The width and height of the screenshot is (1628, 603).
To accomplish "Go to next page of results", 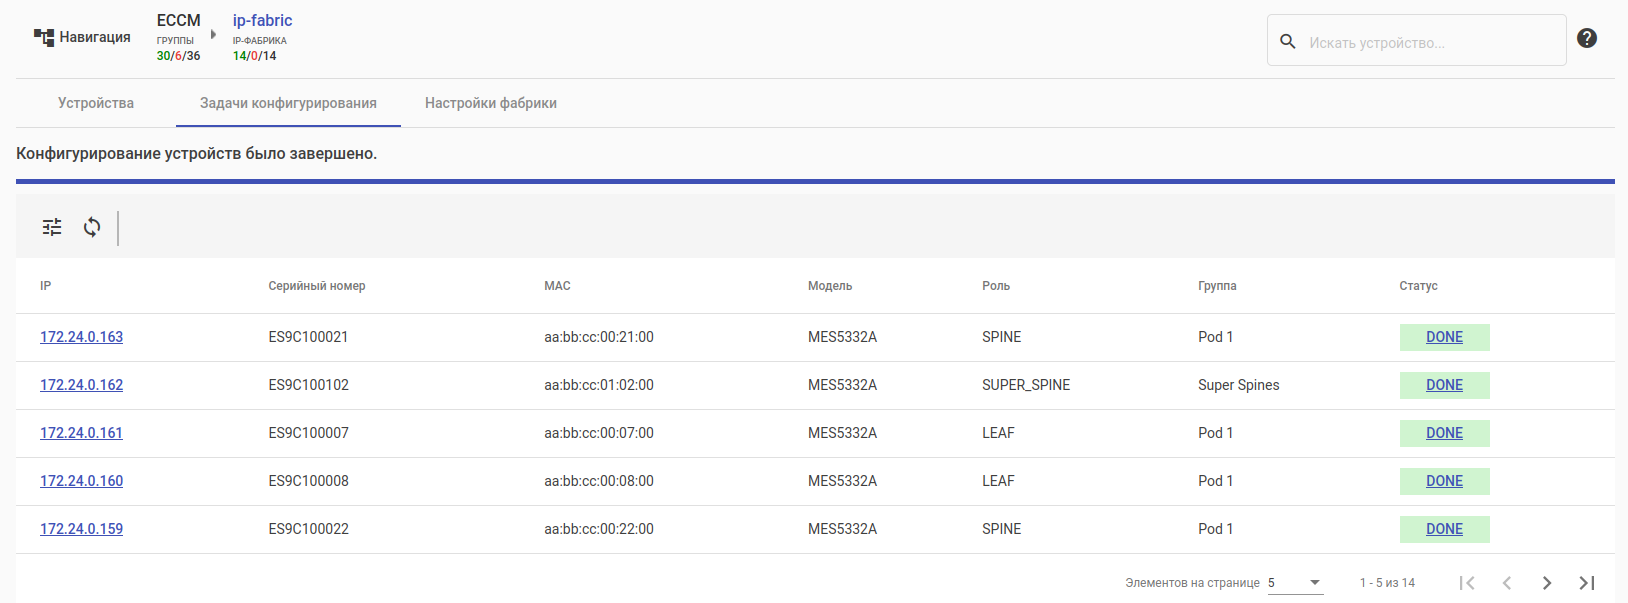I will [1546, 583].
